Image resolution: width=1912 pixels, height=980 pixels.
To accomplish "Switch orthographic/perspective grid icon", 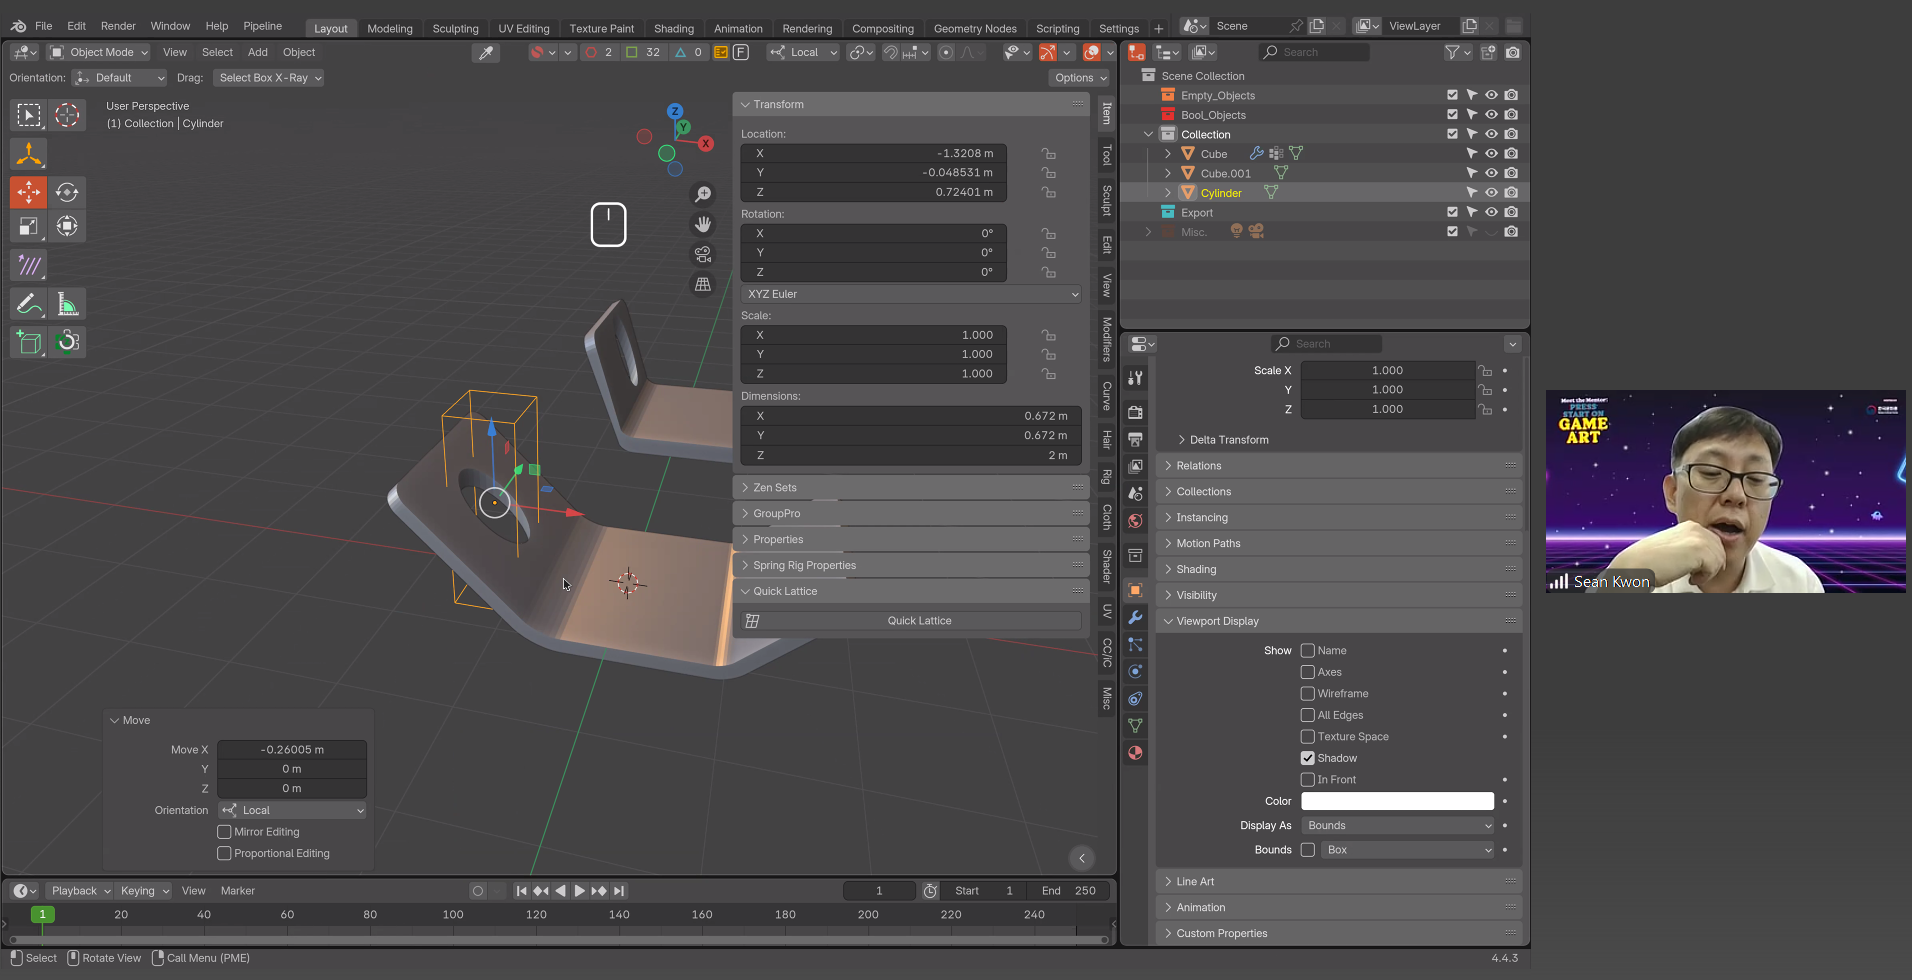I will pyautogui.click(x=703, y=284).
